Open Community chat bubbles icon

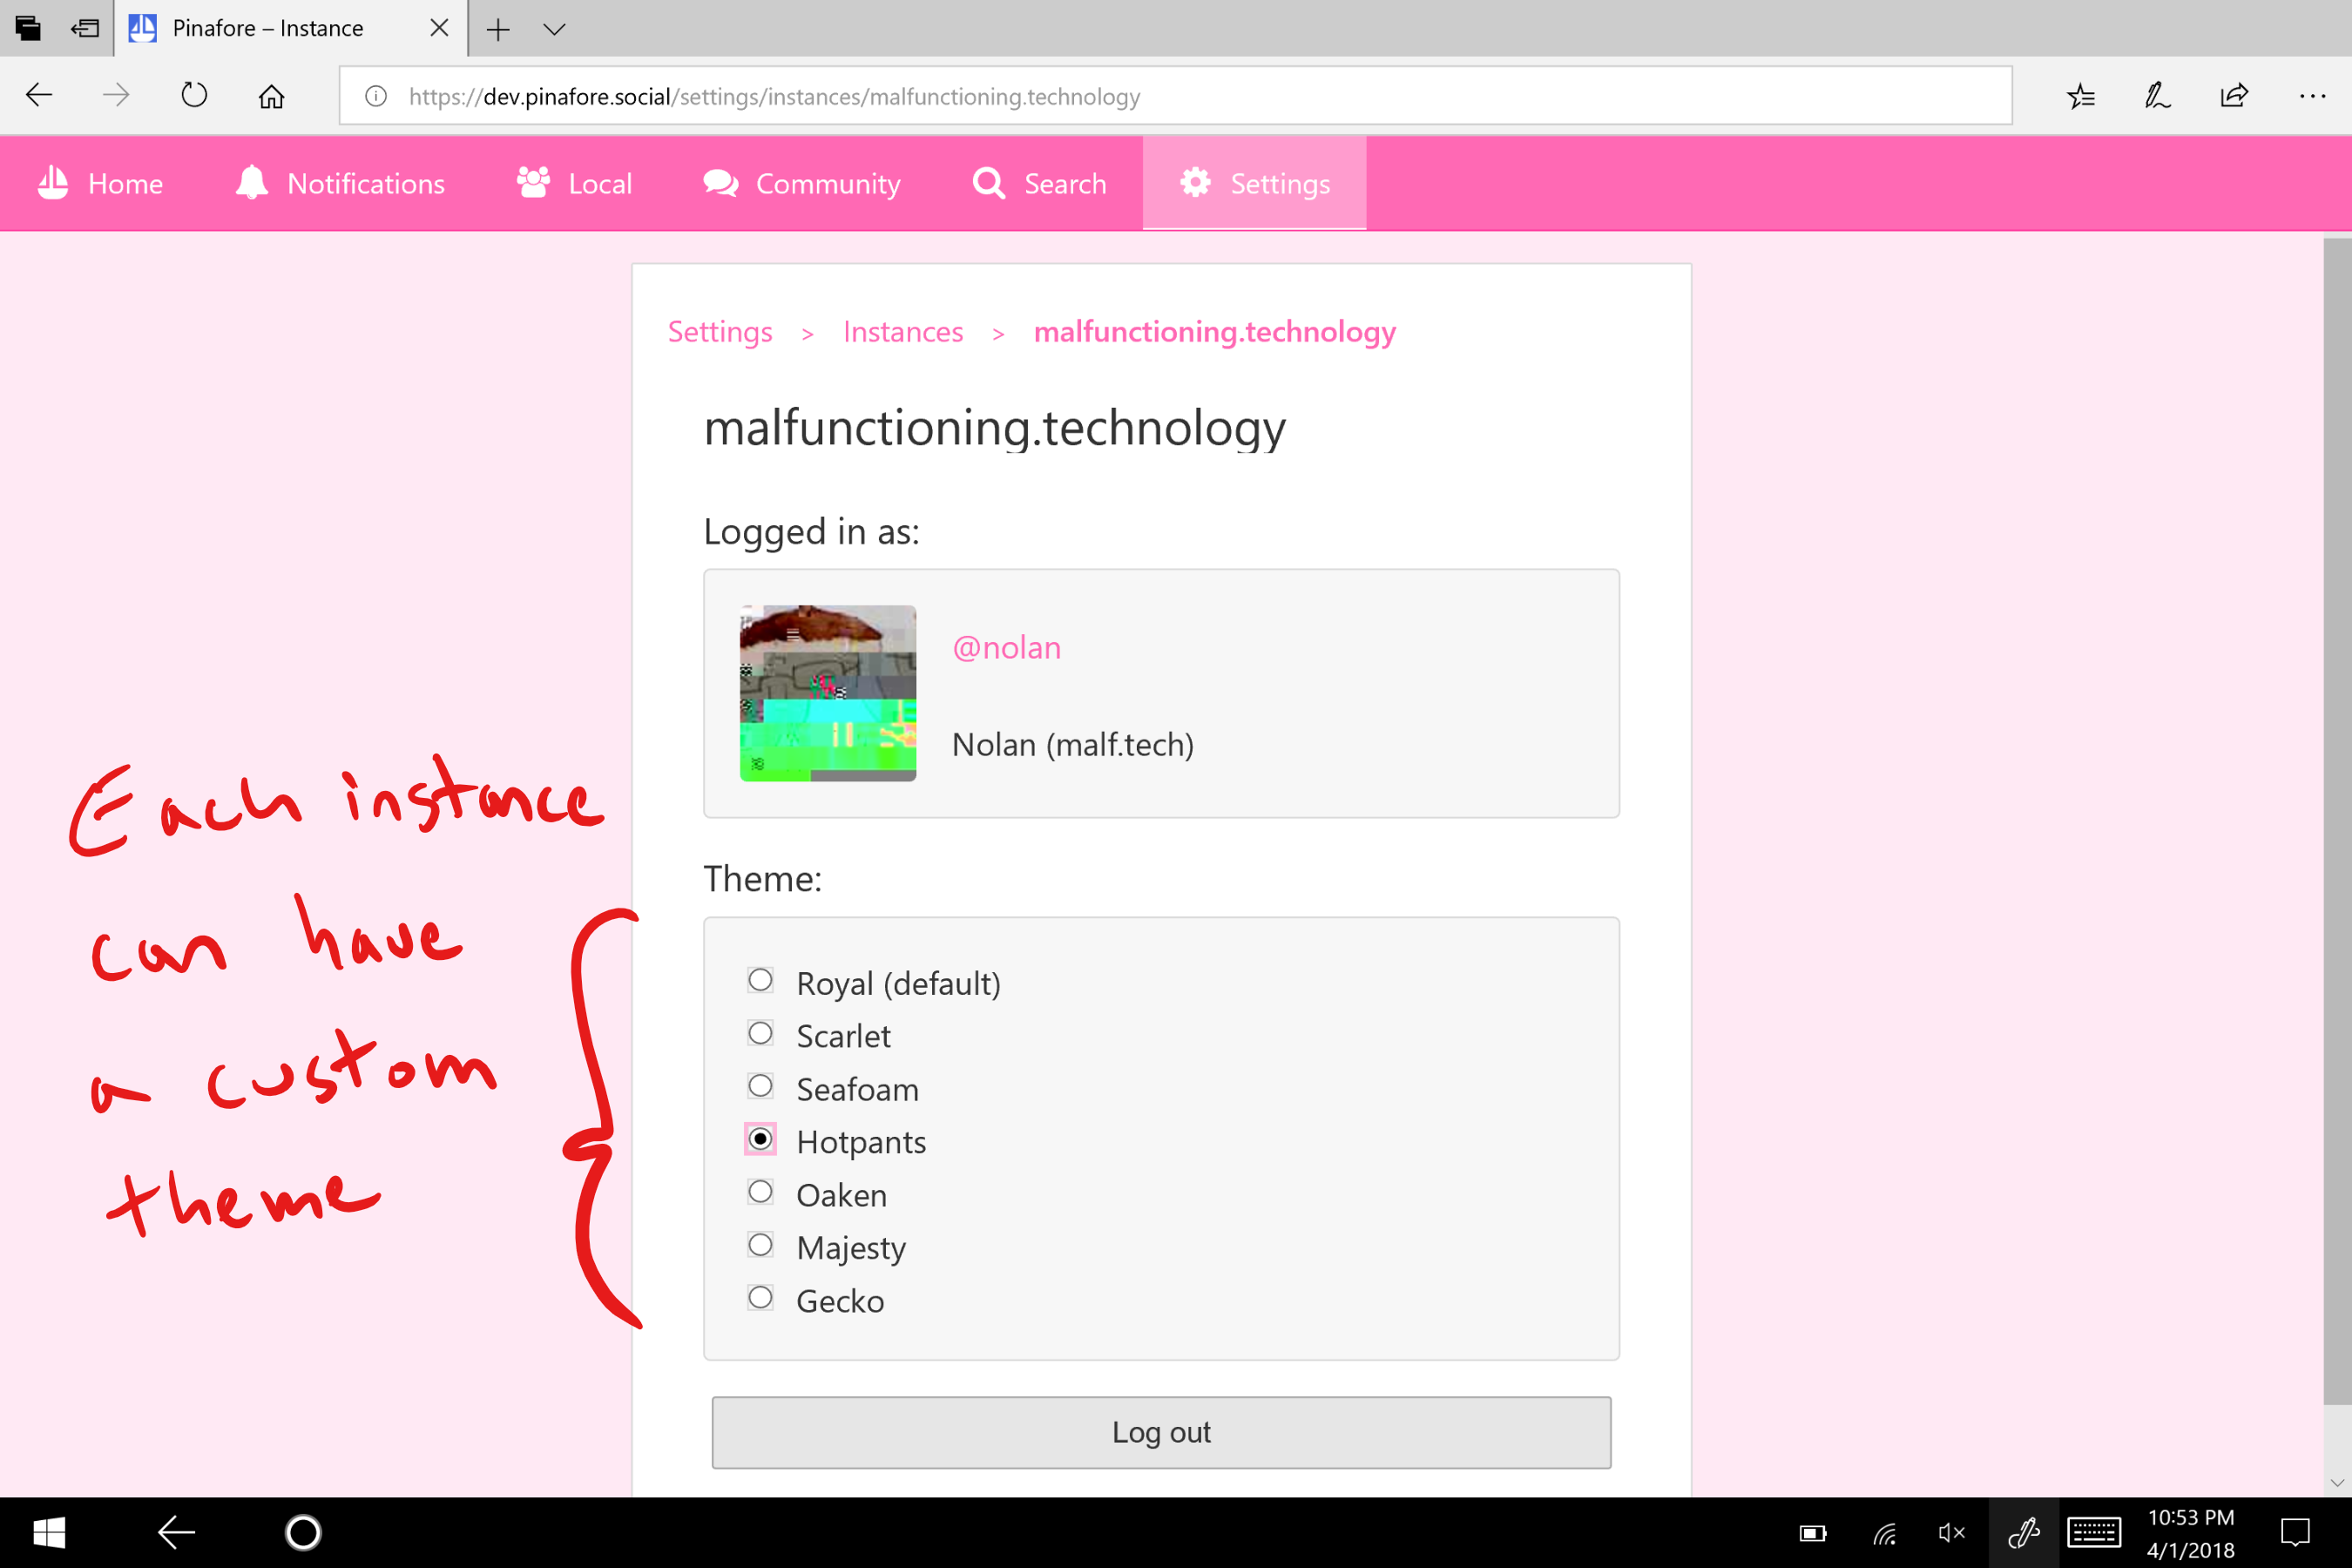[x=720, y=183]
